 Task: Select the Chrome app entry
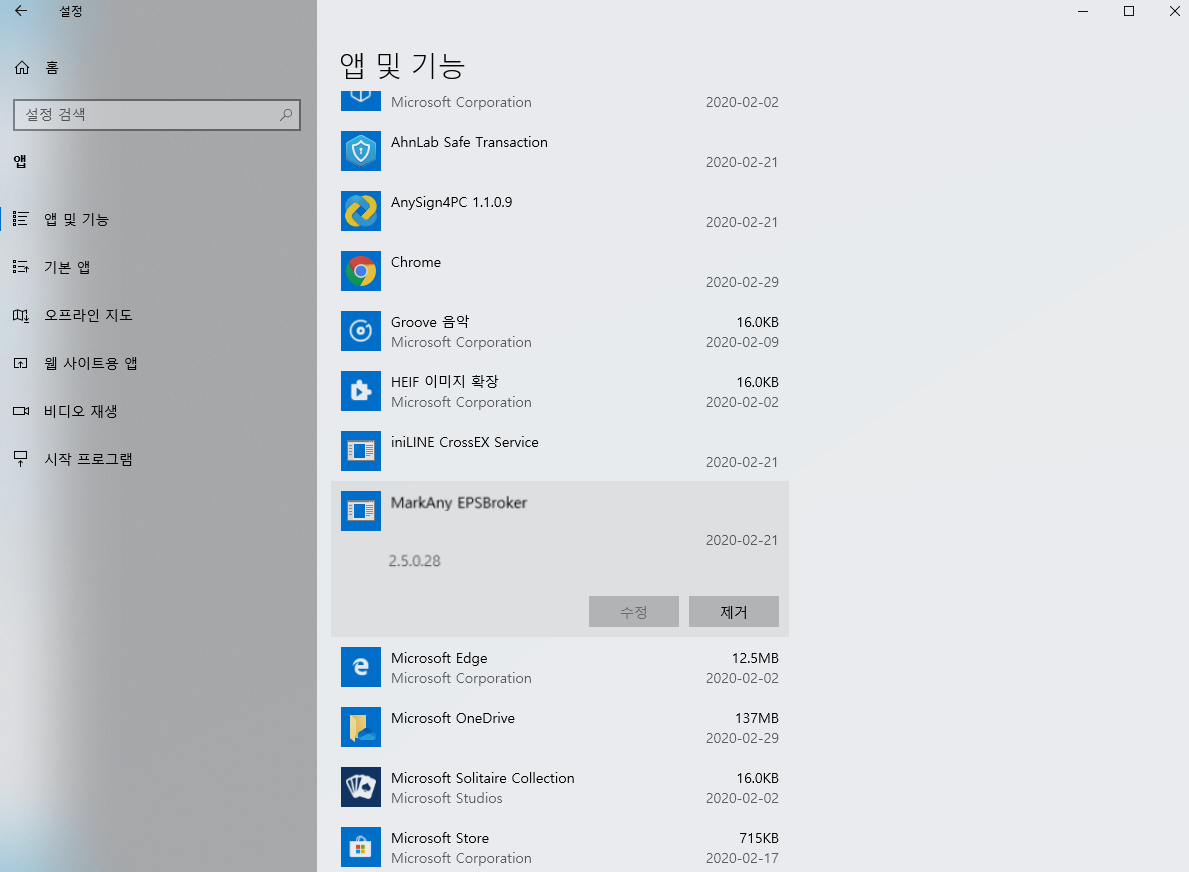pos(560,271)
